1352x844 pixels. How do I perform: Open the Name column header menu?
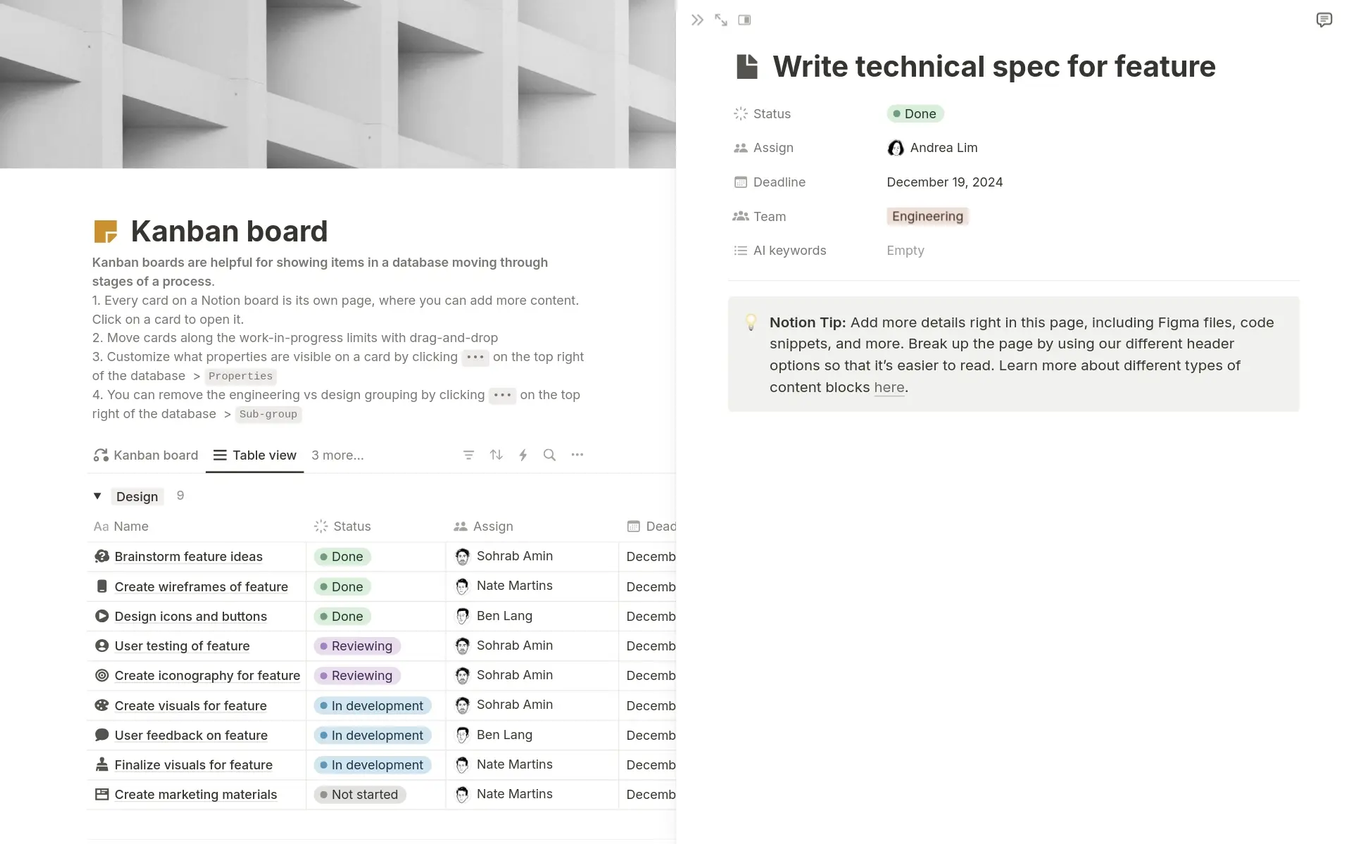[121, 526]
